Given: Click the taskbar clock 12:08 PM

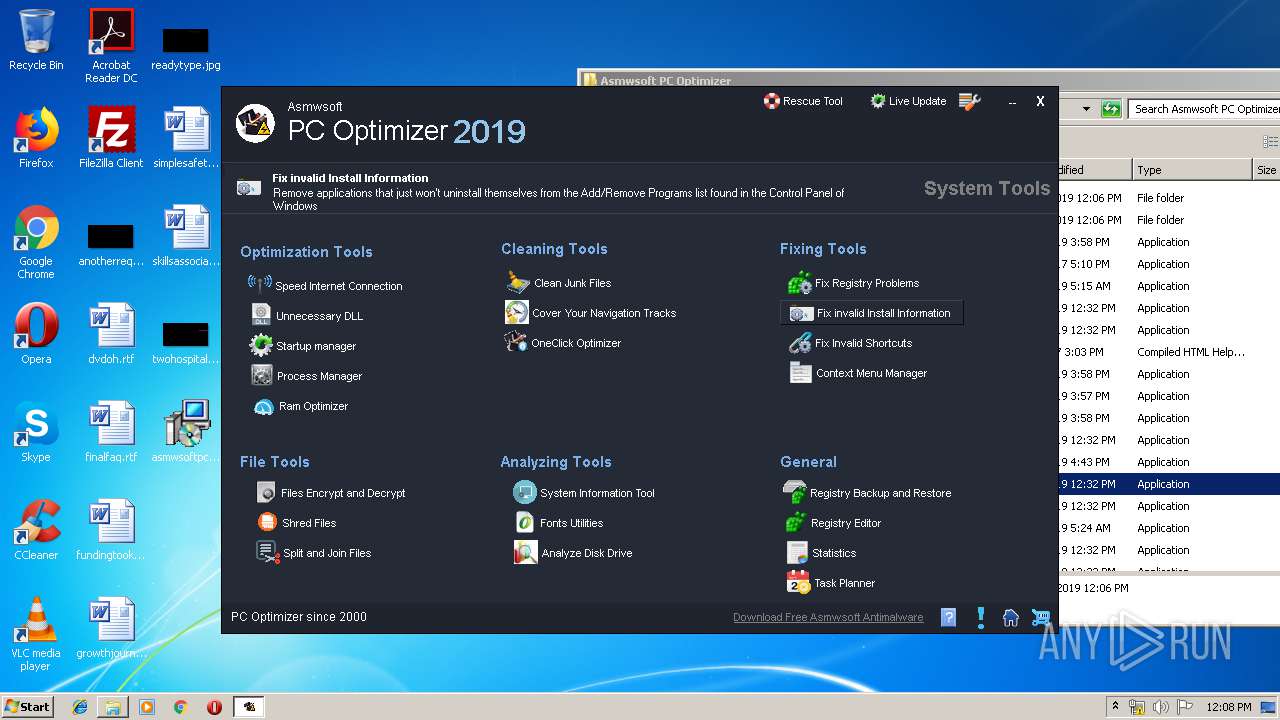Looking at the screenshot, I should pos(1229,706).
